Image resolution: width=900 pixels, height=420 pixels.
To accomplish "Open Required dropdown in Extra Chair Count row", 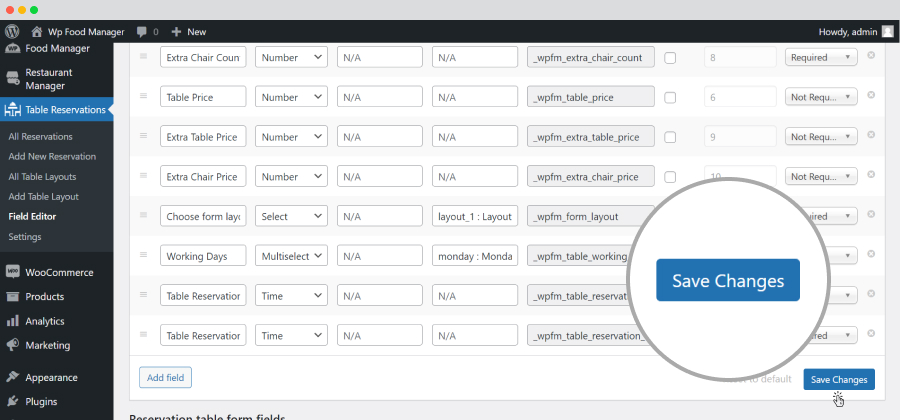I will 821,57.
